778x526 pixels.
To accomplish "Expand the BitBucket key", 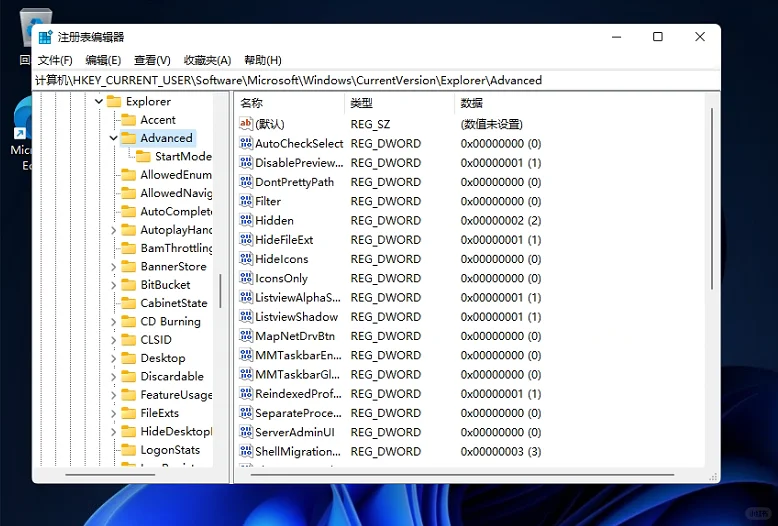I will (x=114, y=285).
